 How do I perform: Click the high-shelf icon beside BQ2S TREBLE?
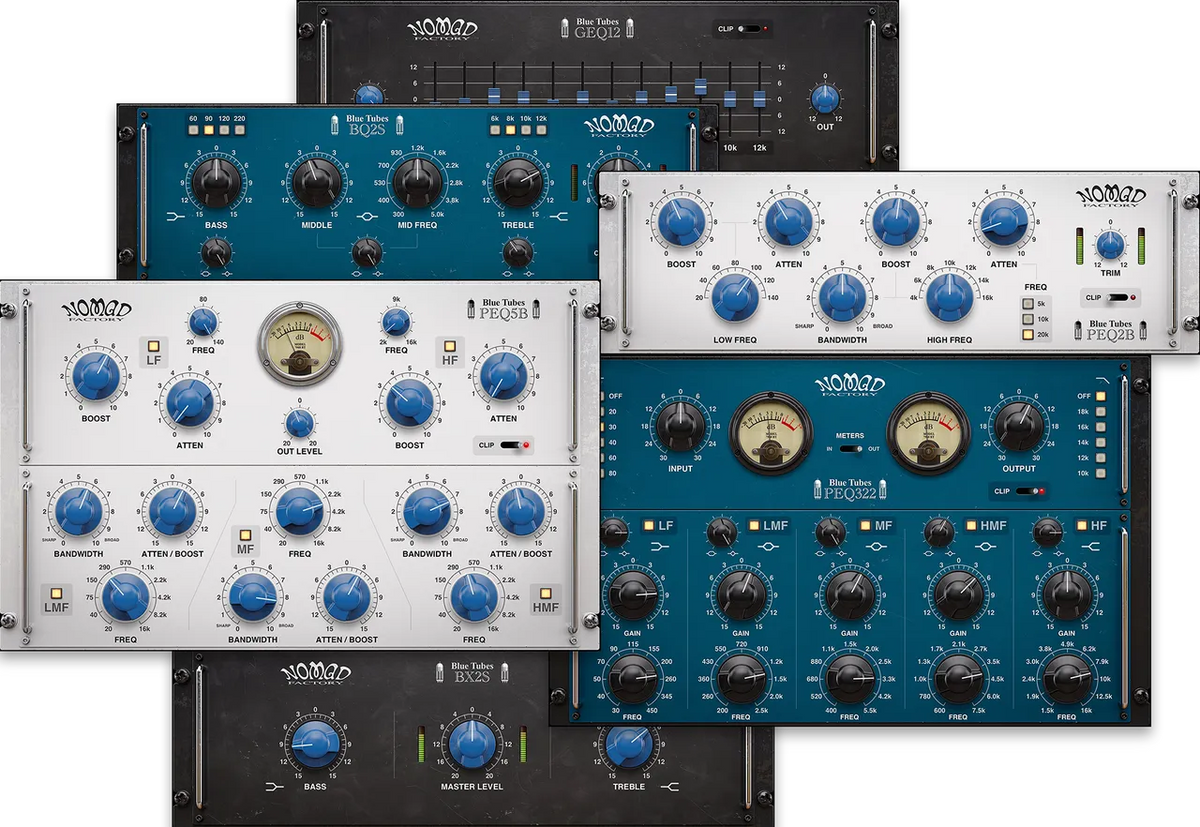[x=560, y=214]
